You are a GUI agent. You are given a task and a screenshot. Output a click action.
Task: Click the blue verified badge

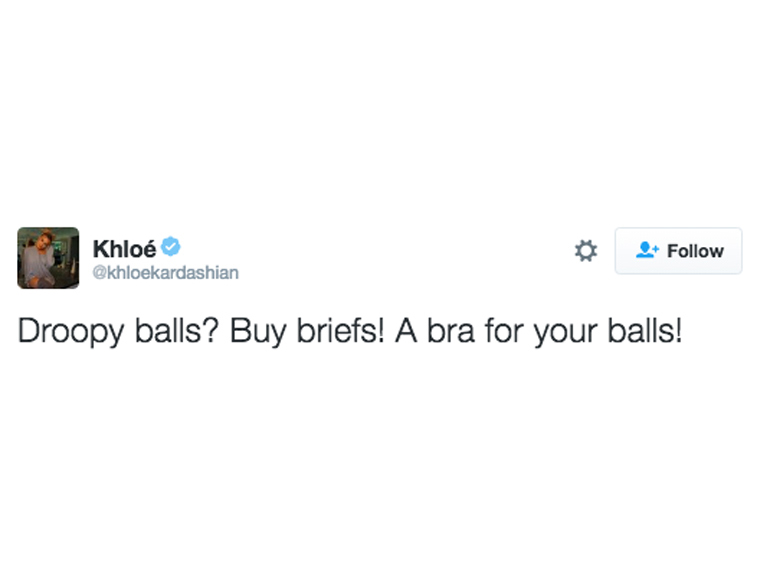[171, 246]
